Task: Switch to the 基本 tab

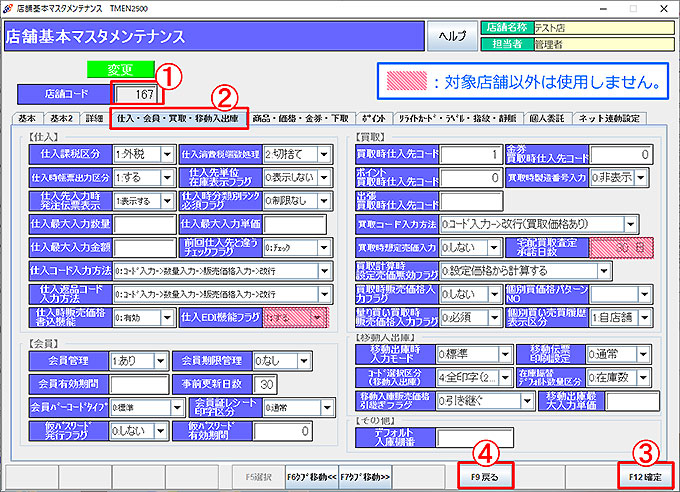Action: (x=27, y=118)
